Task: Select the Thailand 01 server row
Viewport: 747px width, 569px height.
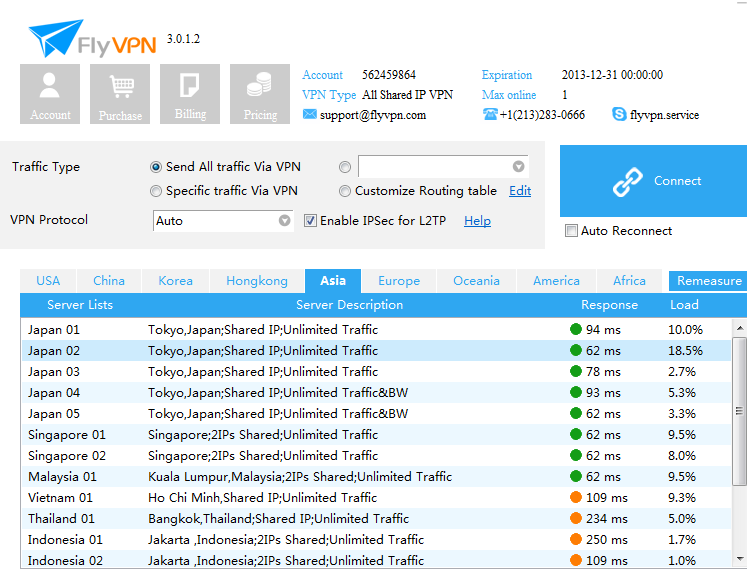Action: click(376, 518)
